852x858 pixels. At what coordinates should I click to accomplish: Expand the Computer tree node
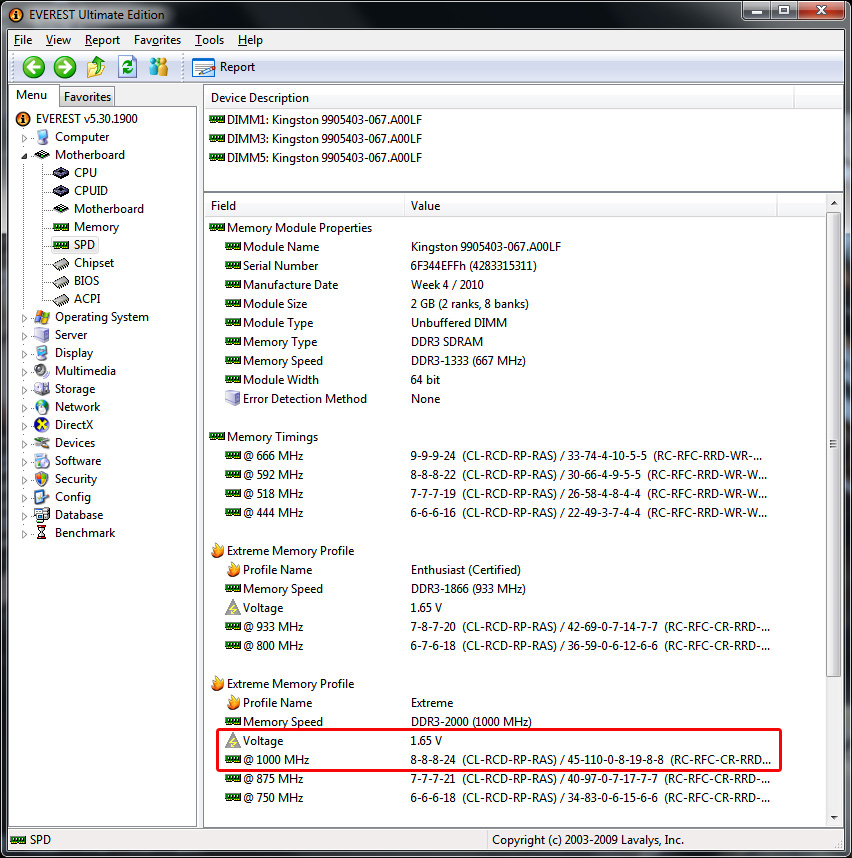coord(24,137)
